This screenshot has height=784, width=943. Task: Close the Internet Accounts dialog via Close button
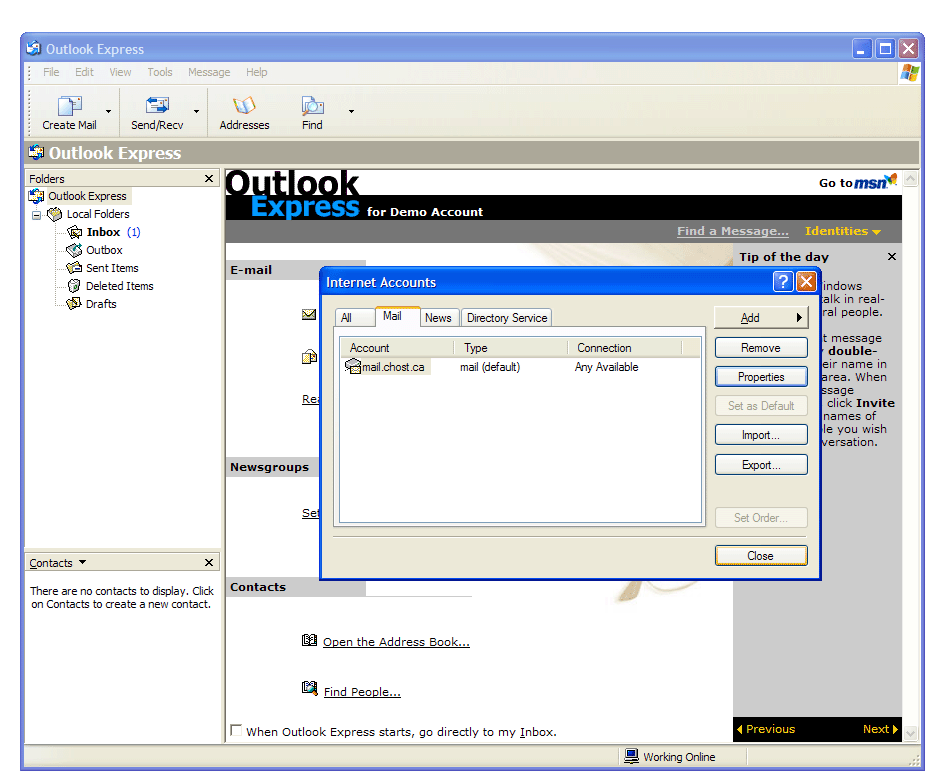(761, 556)
